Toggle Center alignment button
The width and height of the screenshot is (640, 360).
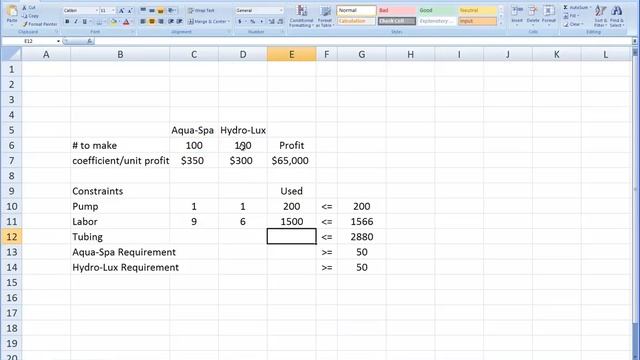[152, 21]
